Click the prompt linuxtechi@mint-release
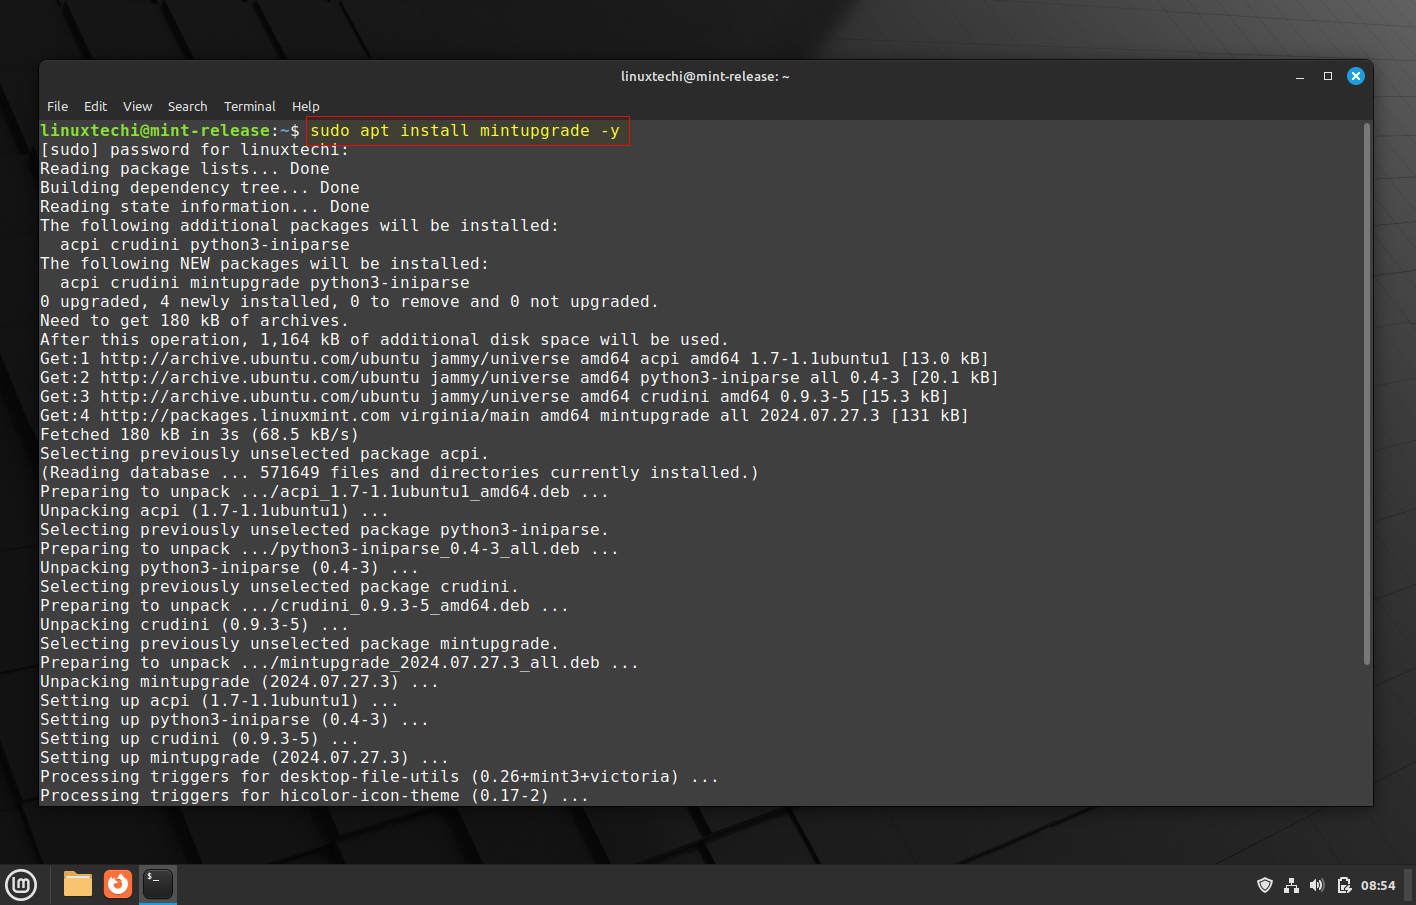 (155, 131)
